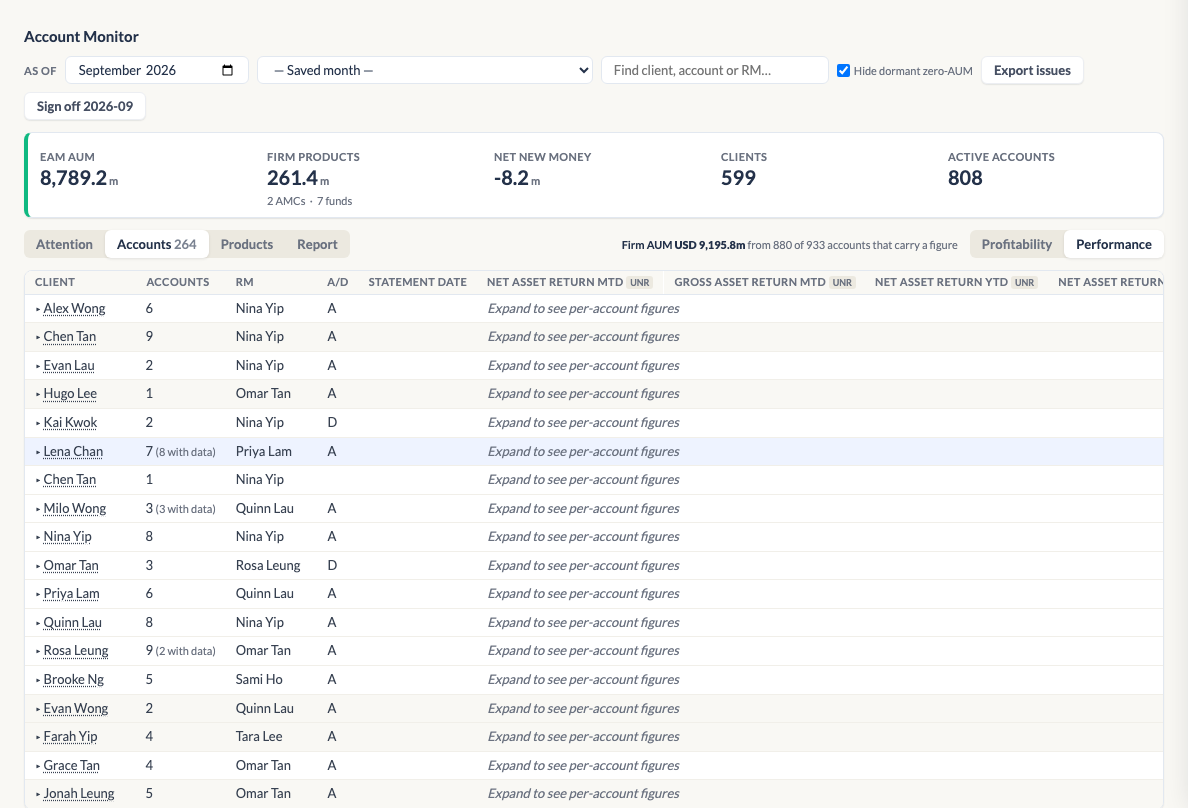Open the Products tab

click(247, 244)
